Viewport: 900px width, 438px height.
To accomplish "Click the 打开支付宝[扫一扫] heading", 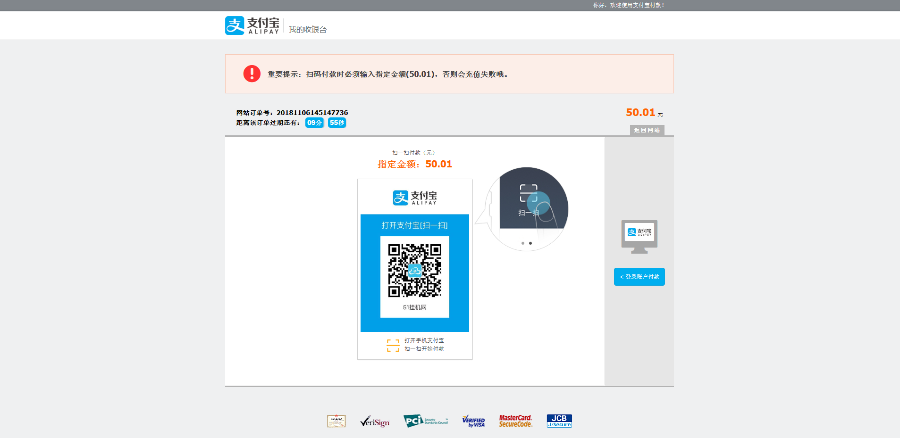I will [x=414, y=225].
